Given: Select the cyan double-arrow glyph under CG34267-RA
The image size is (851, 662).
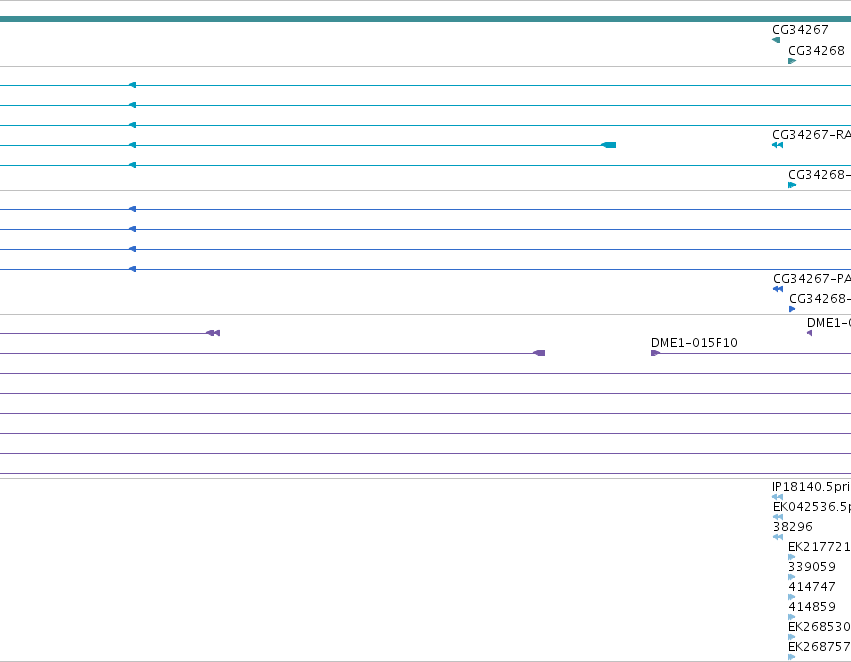Looking at the screenshot, I should click(x=777, y=145).
